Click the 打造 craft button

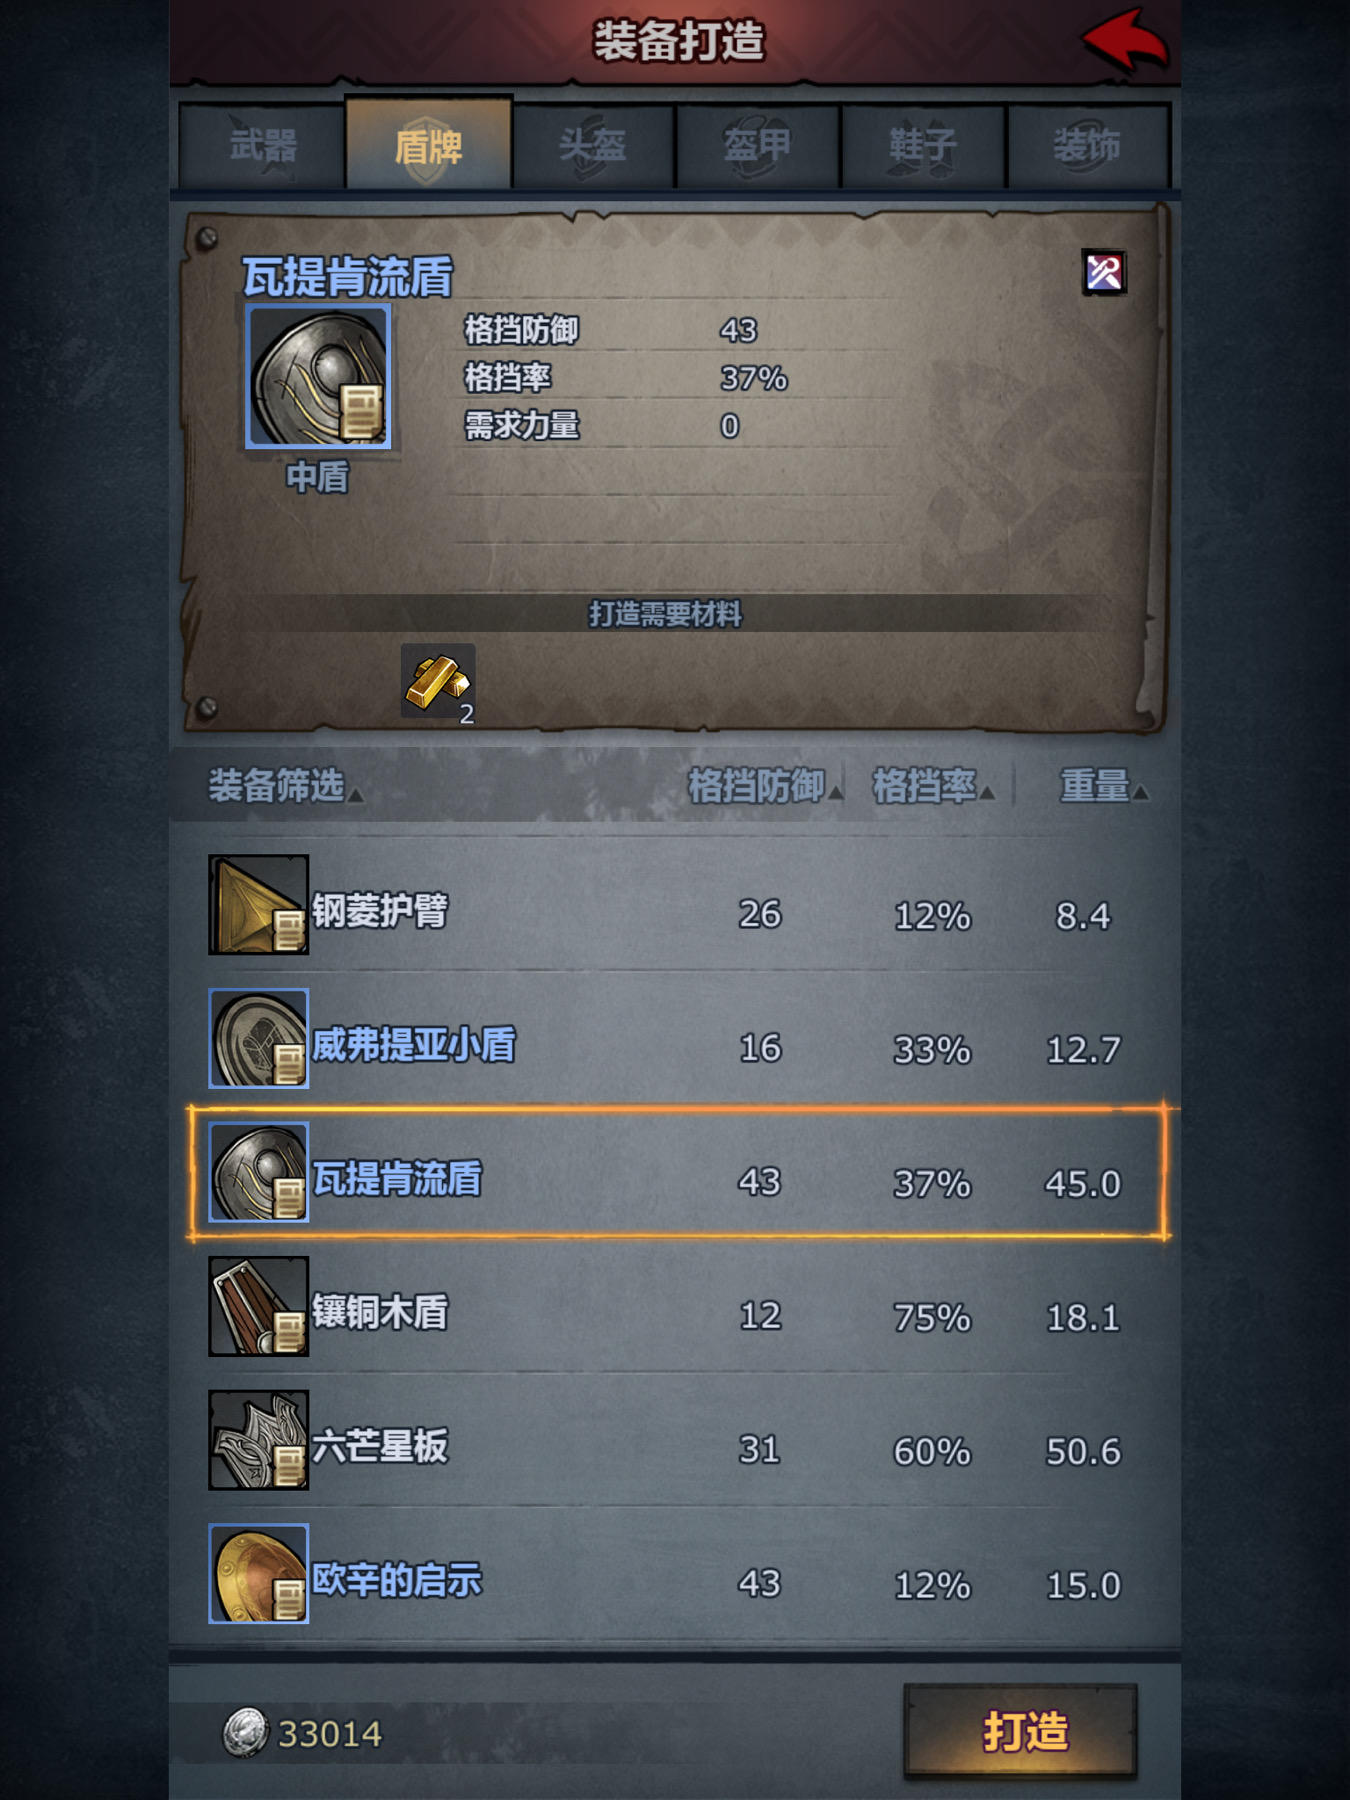1021,1731
